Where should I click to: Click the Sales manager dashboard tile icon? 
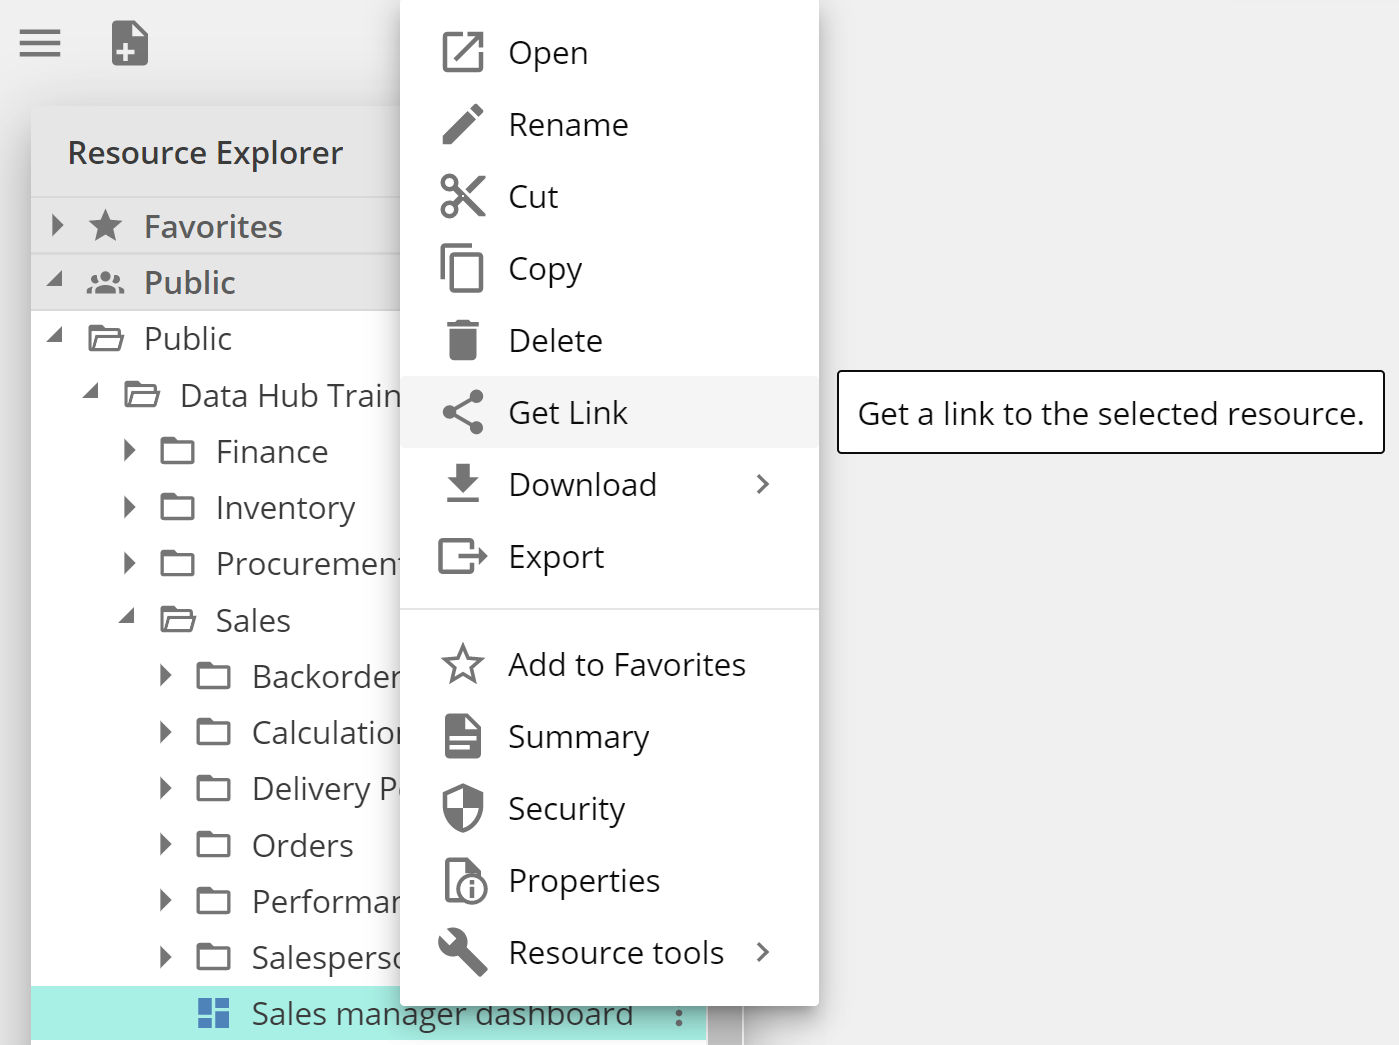pyautogui.click(x=214, y=1013)
